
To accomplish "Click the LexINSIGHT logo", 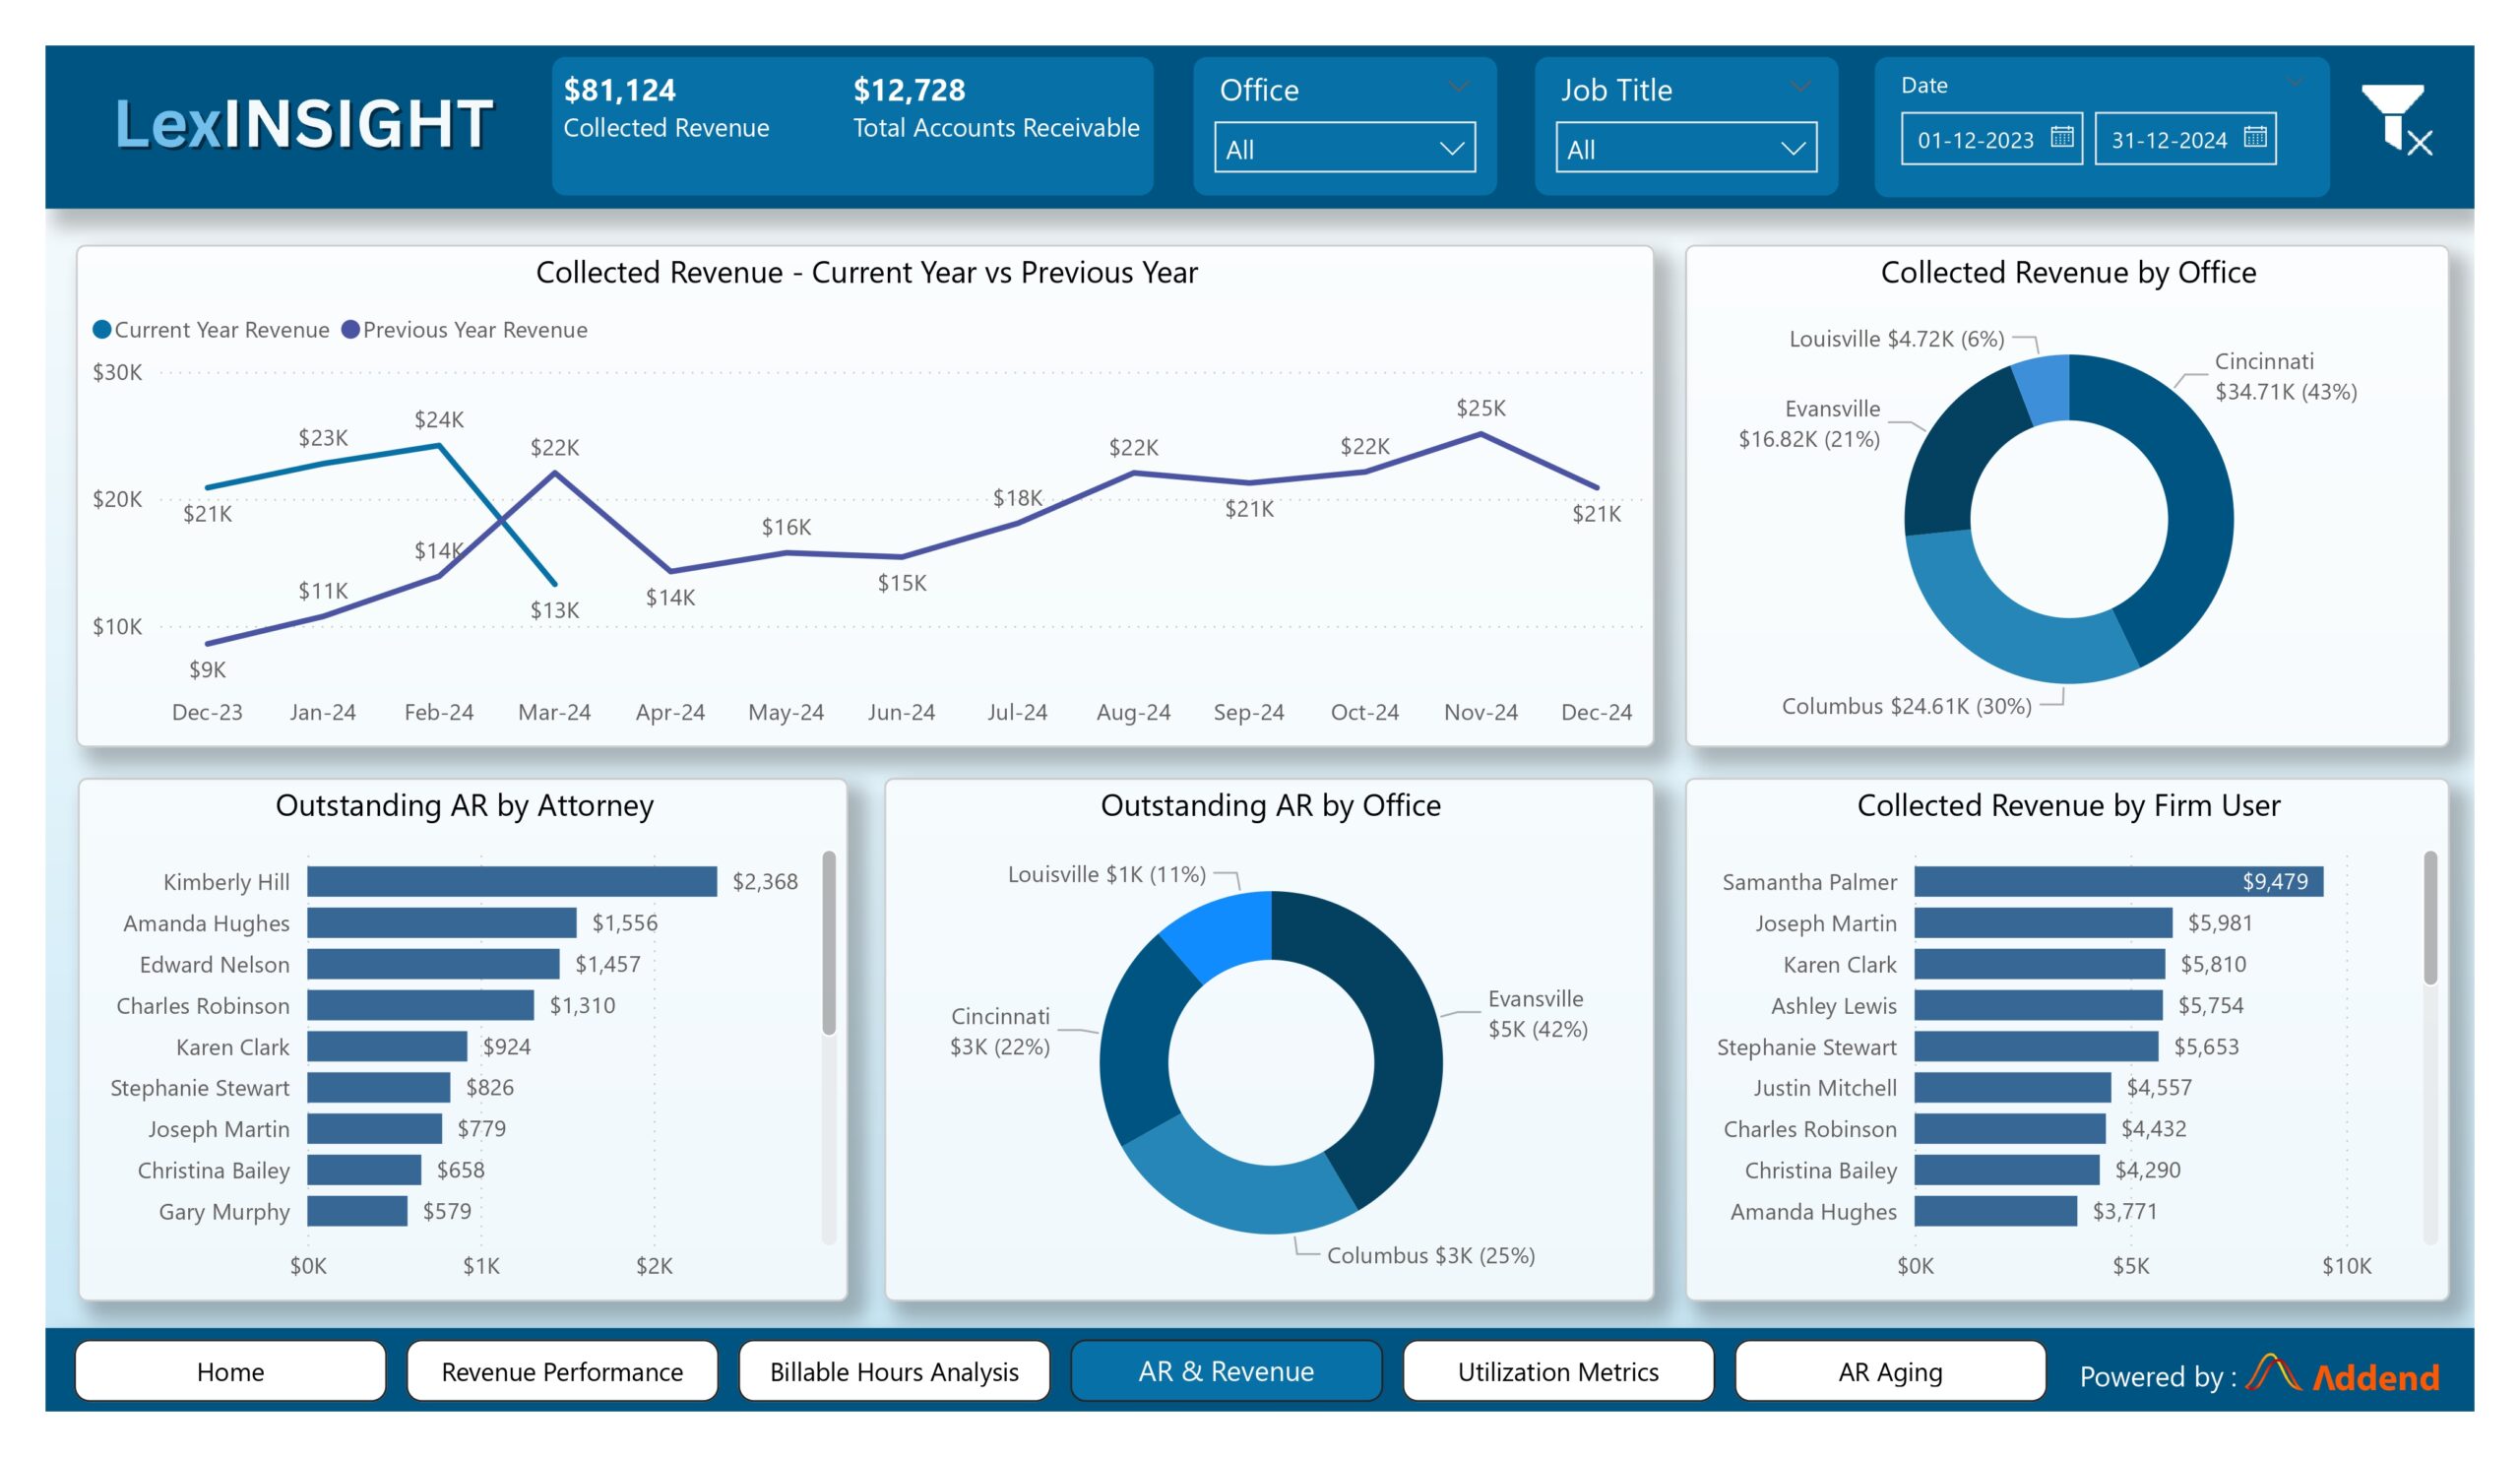I will [x=304, y=124].
